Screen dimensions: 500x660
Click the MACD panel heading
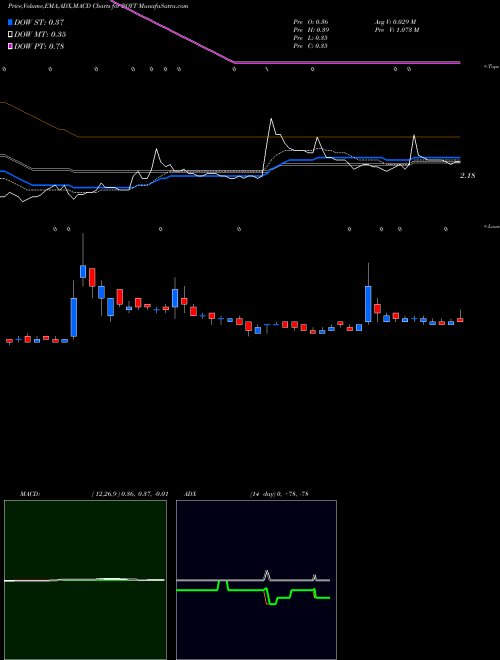(30, 494)
